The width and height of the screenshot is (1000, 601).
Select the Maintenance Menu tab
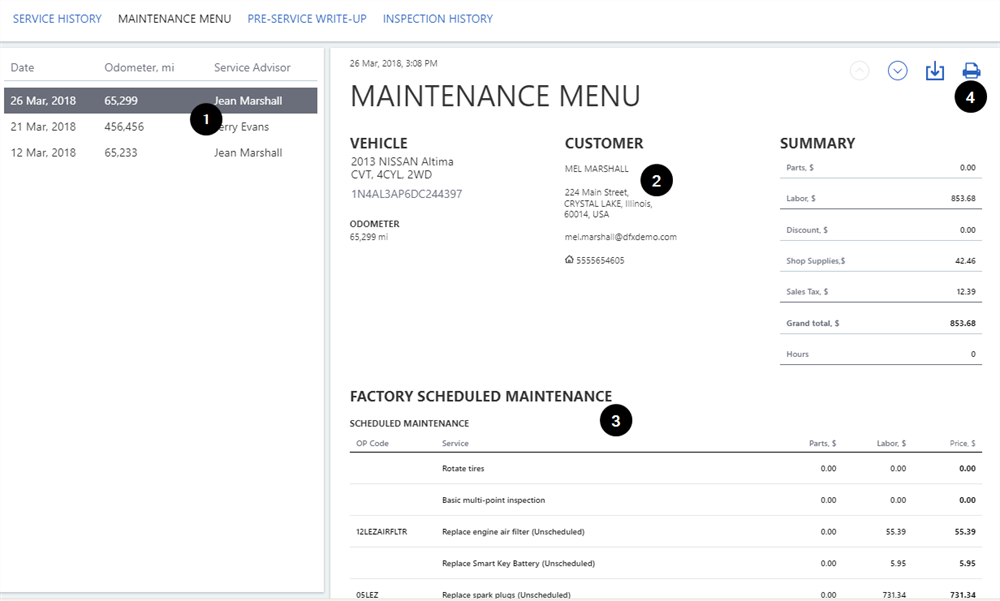click(x=174, y=19)
